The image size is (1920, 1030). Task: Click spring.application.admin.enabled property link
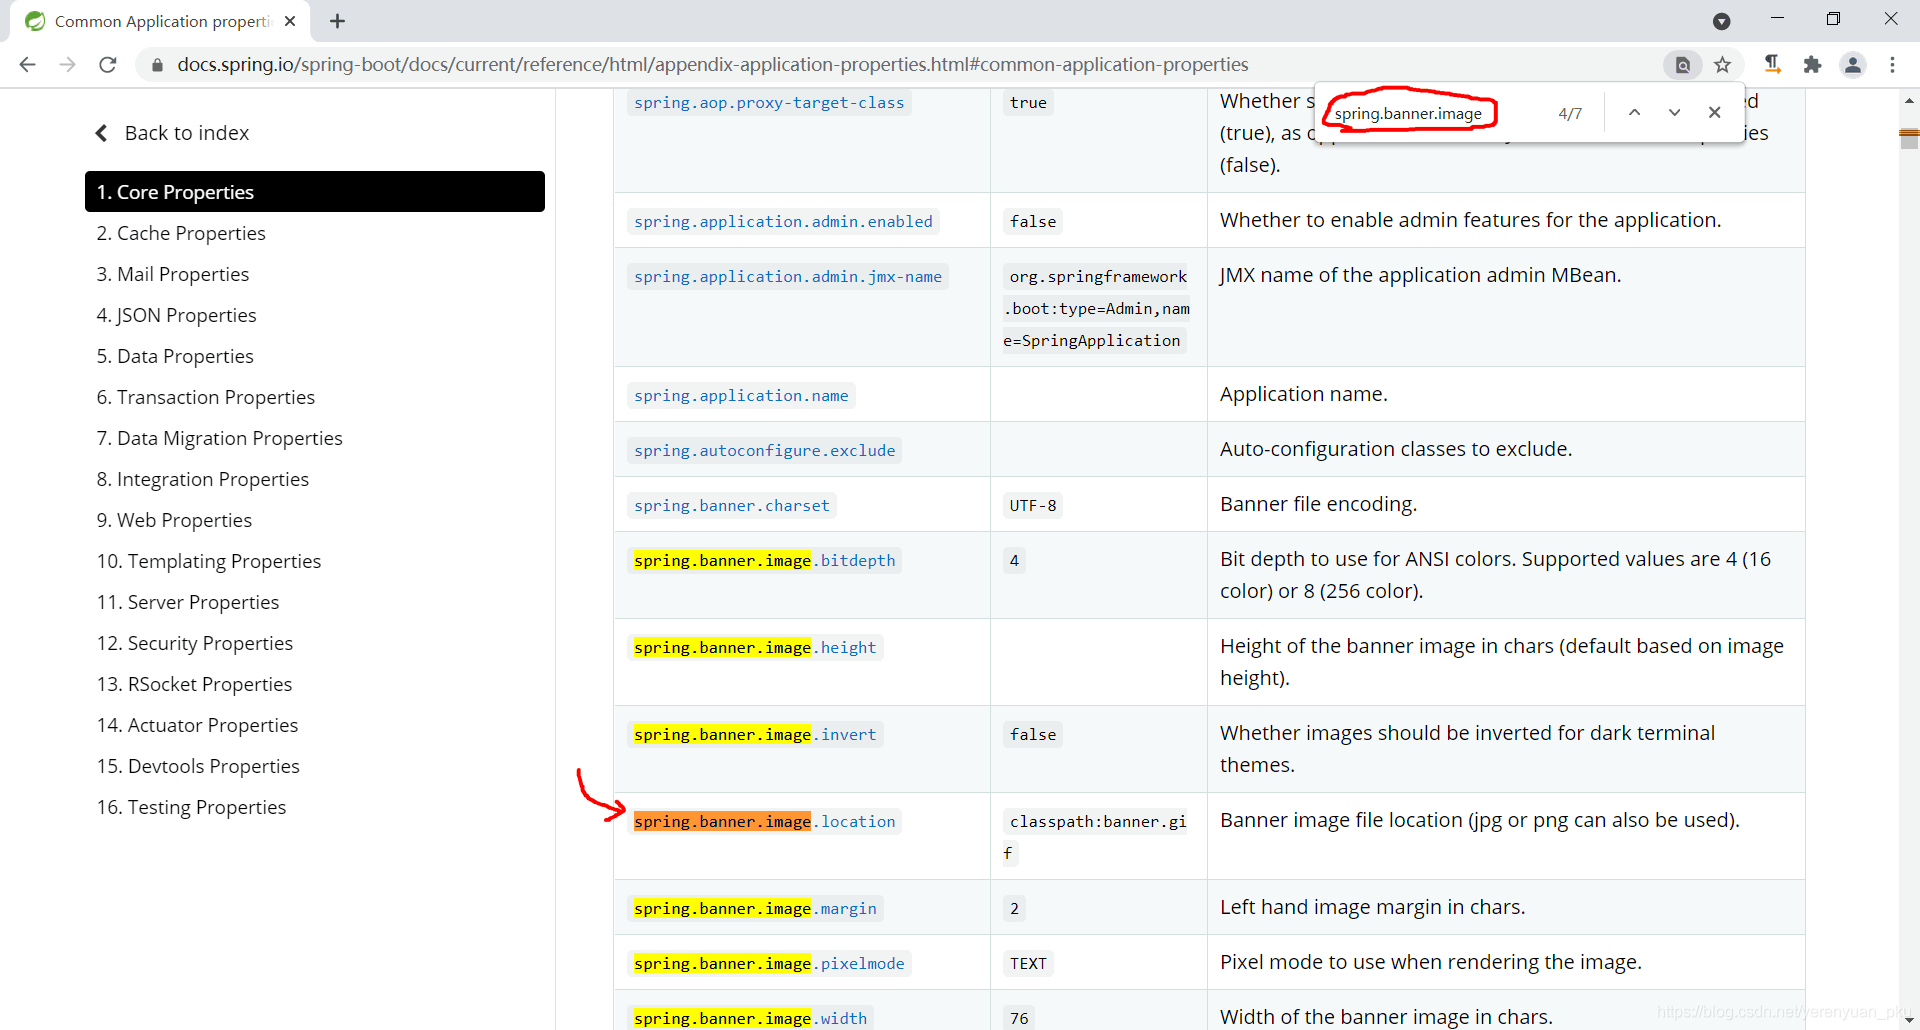[x=783, y=222]
